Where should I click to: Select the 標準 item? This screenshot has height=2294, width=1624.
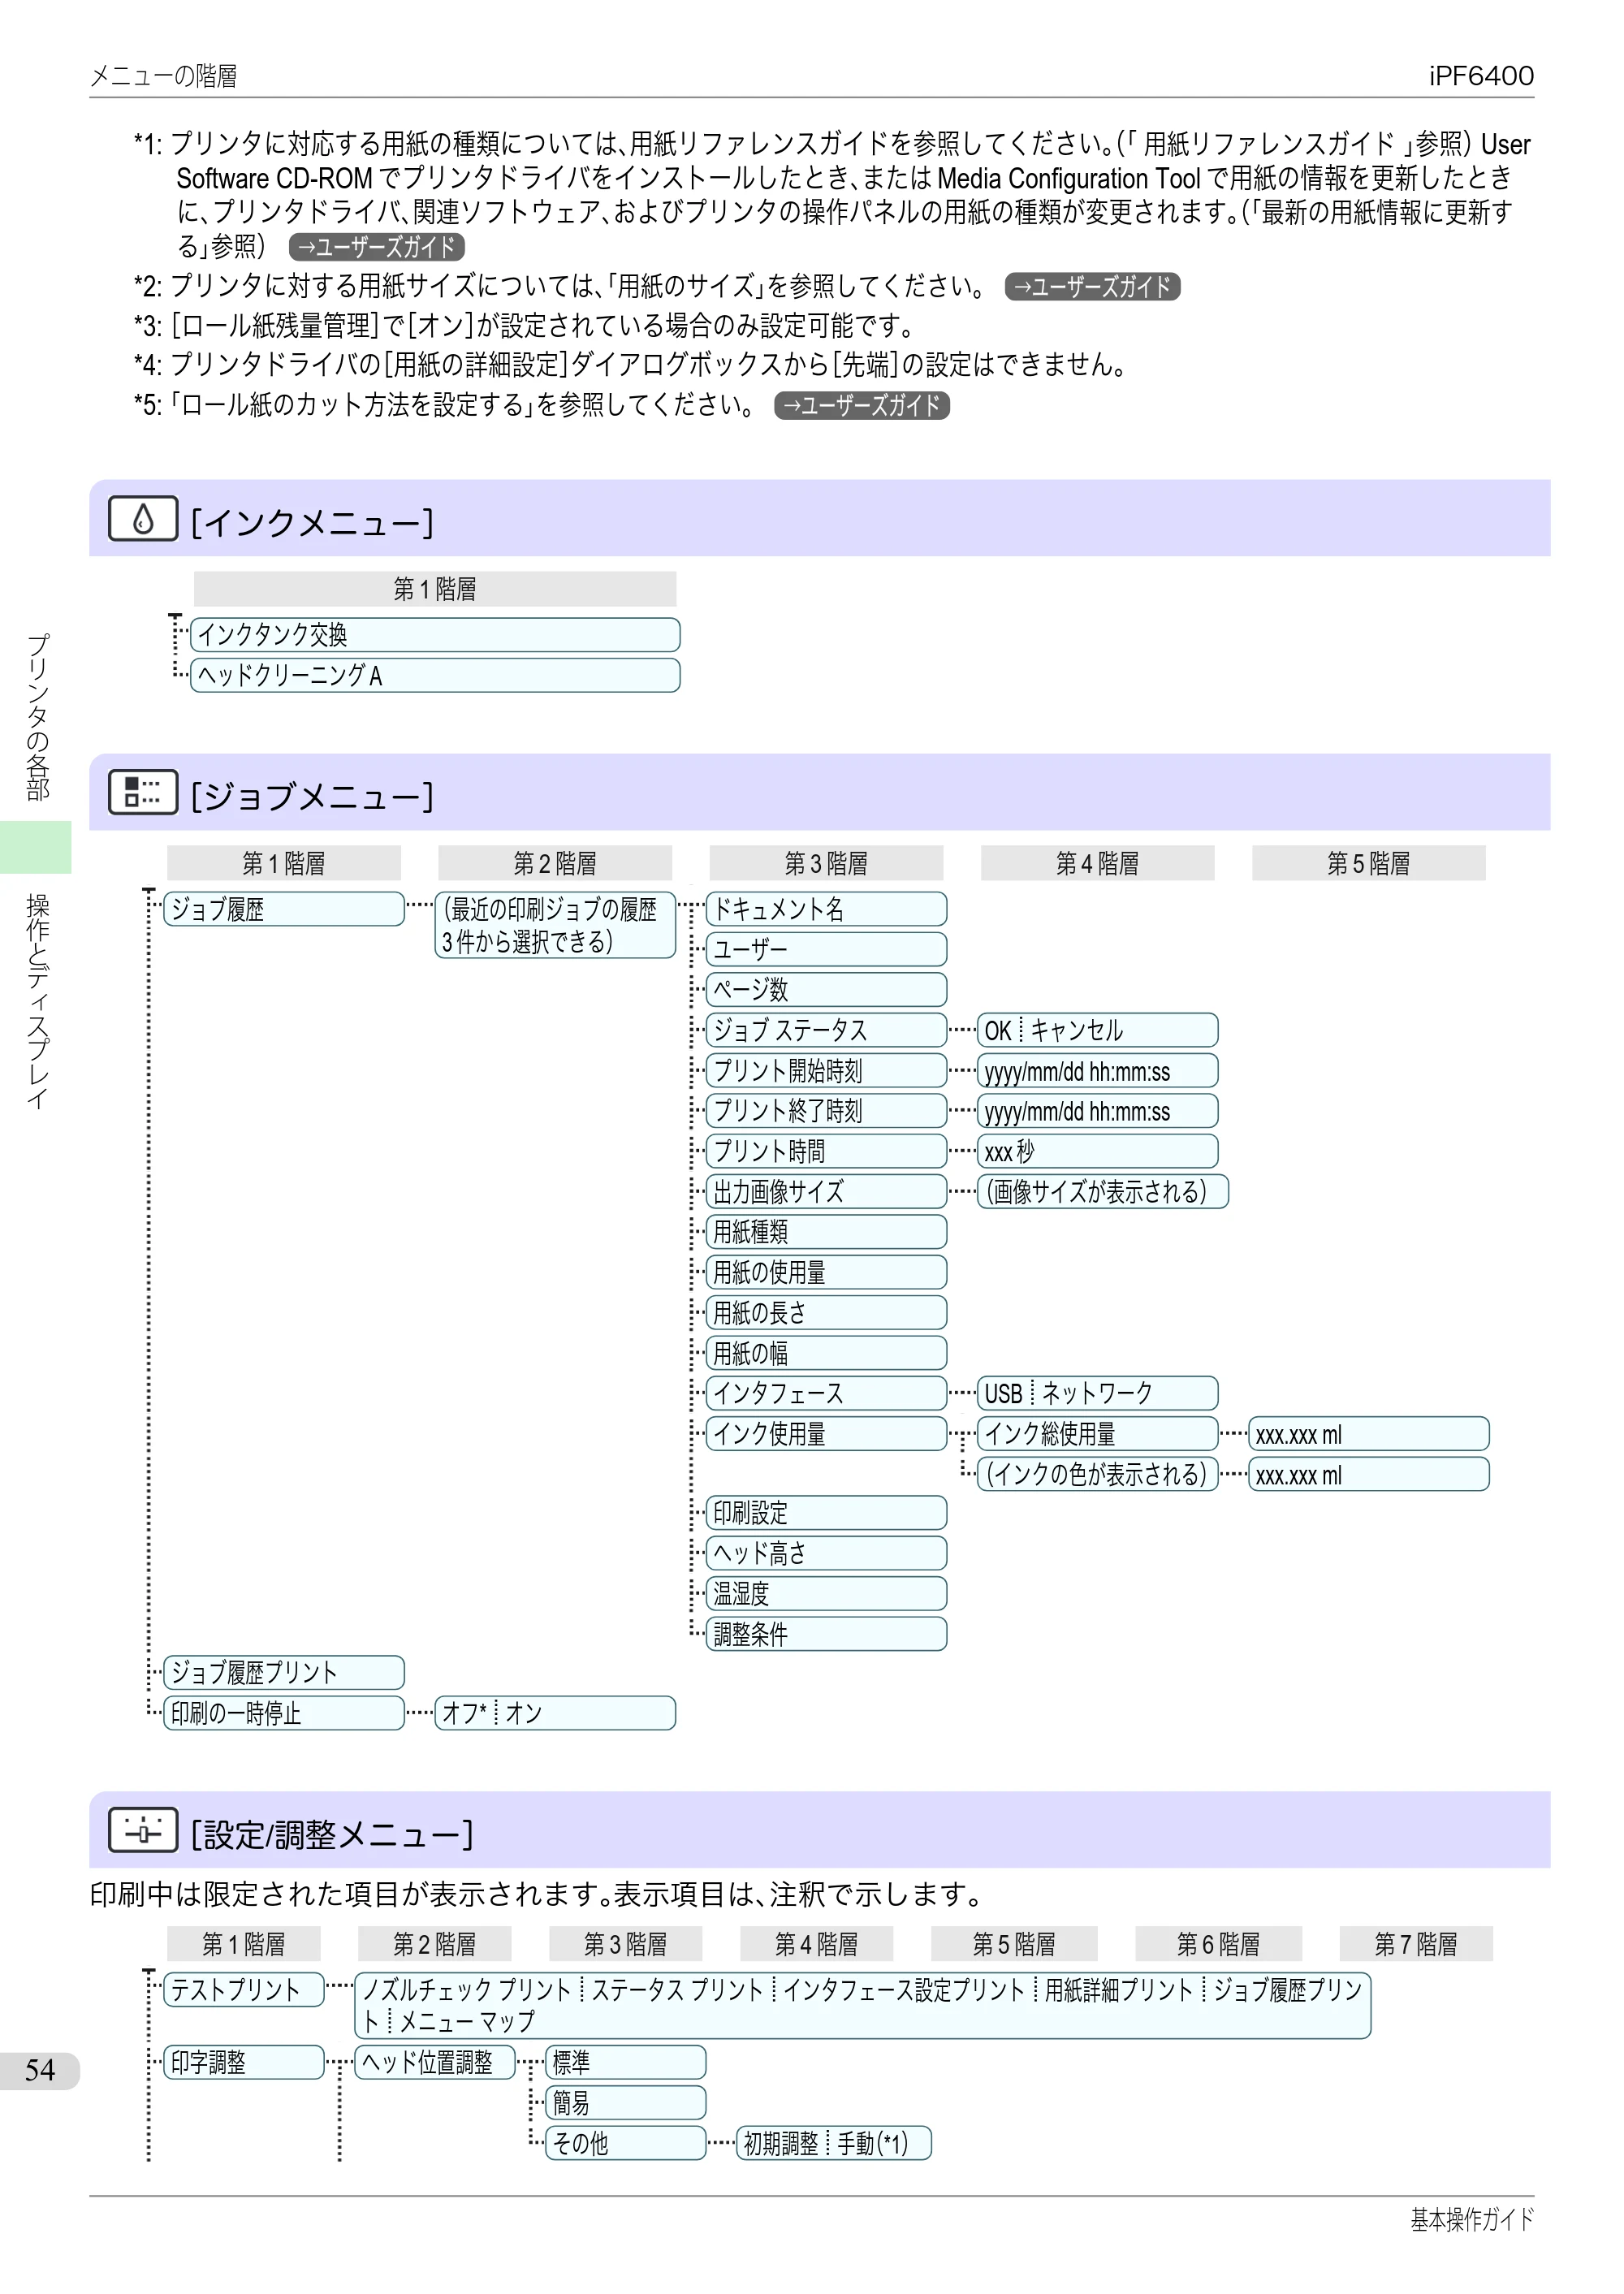626,2062
